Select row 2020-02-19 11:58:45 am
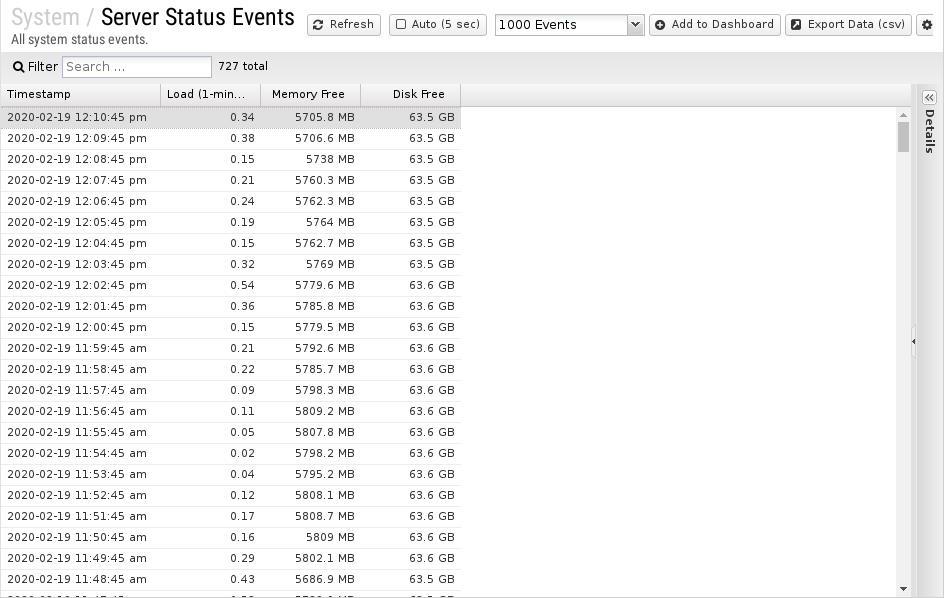 coord(231,370)
